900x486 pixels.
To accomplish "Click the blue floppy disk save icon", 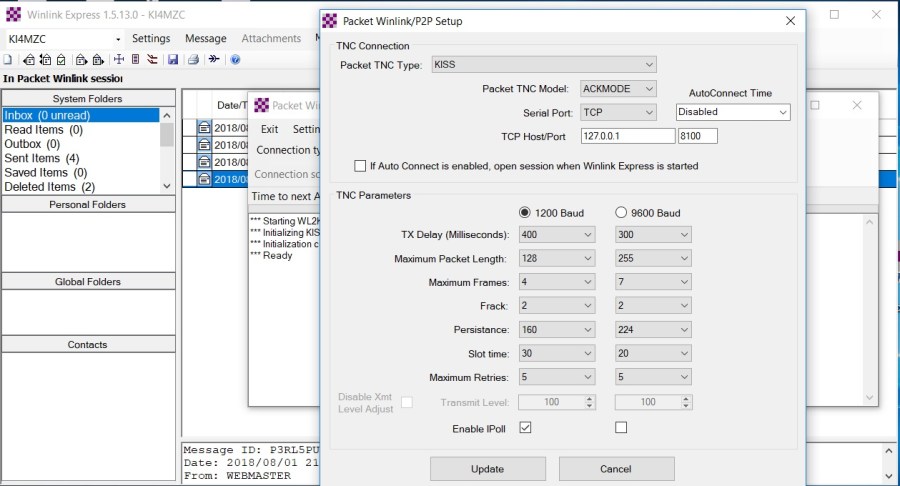I will click(173, 60).
